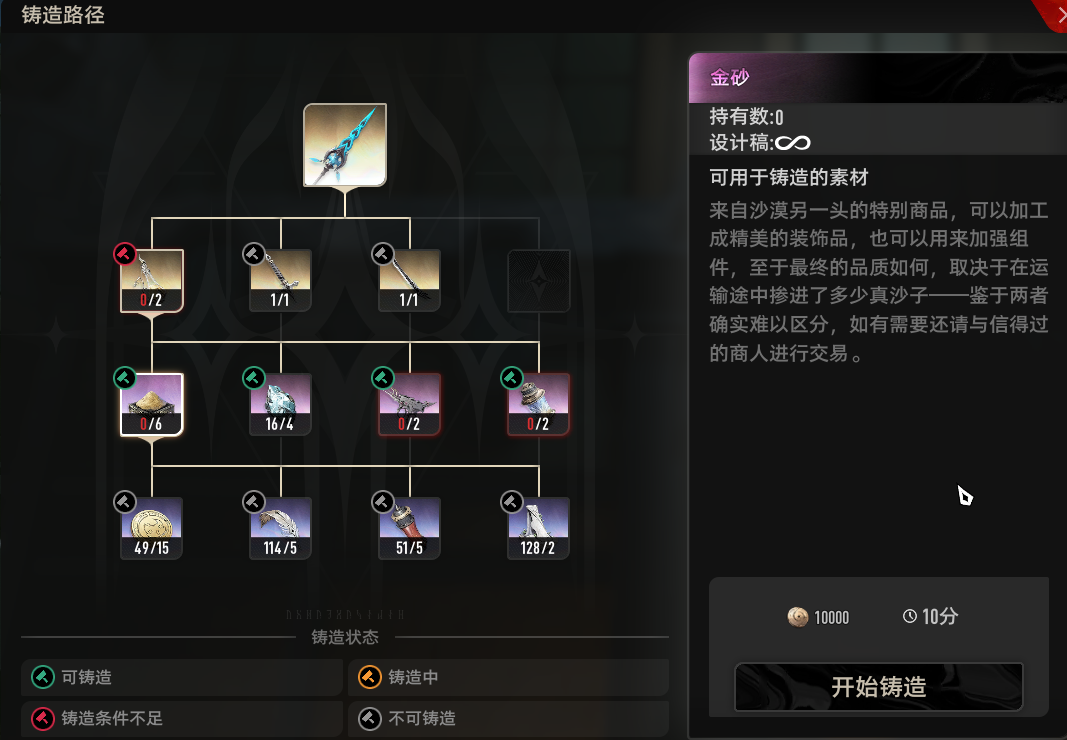Click the empty locked component slot
The image size is (1067, 740).
(x=538, y=280)
